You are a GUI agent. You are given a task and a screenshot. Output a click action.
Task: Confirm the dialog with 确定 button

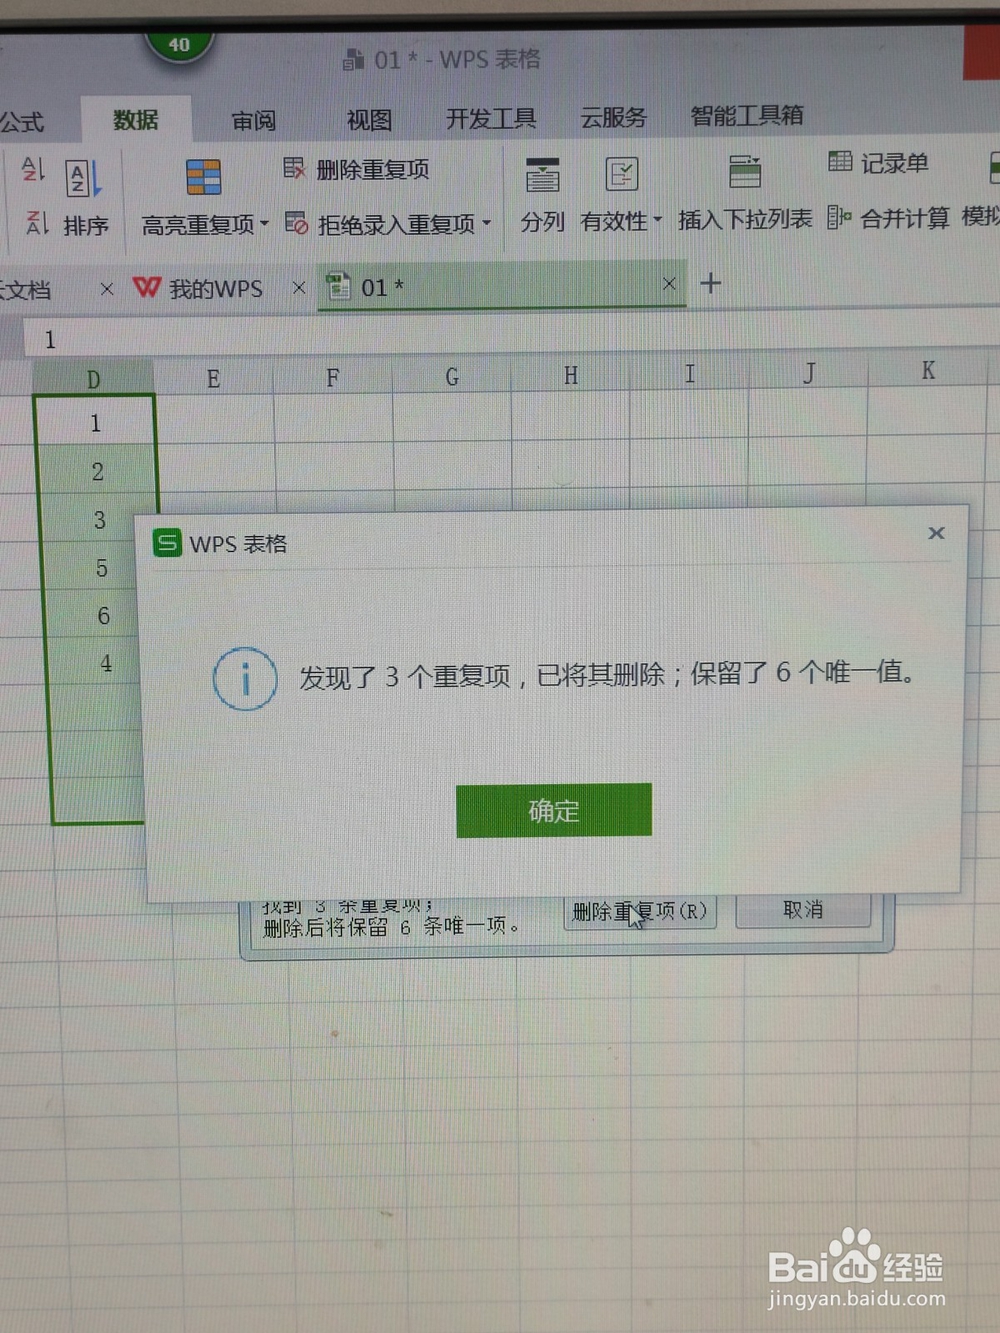554,810
